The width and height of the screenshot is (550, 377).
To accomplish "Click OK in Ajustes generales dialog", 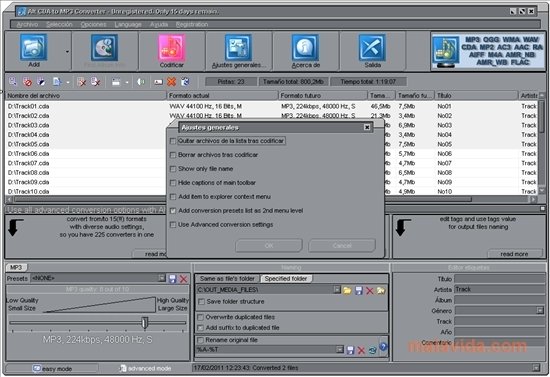I will click(x=269, y=245).
